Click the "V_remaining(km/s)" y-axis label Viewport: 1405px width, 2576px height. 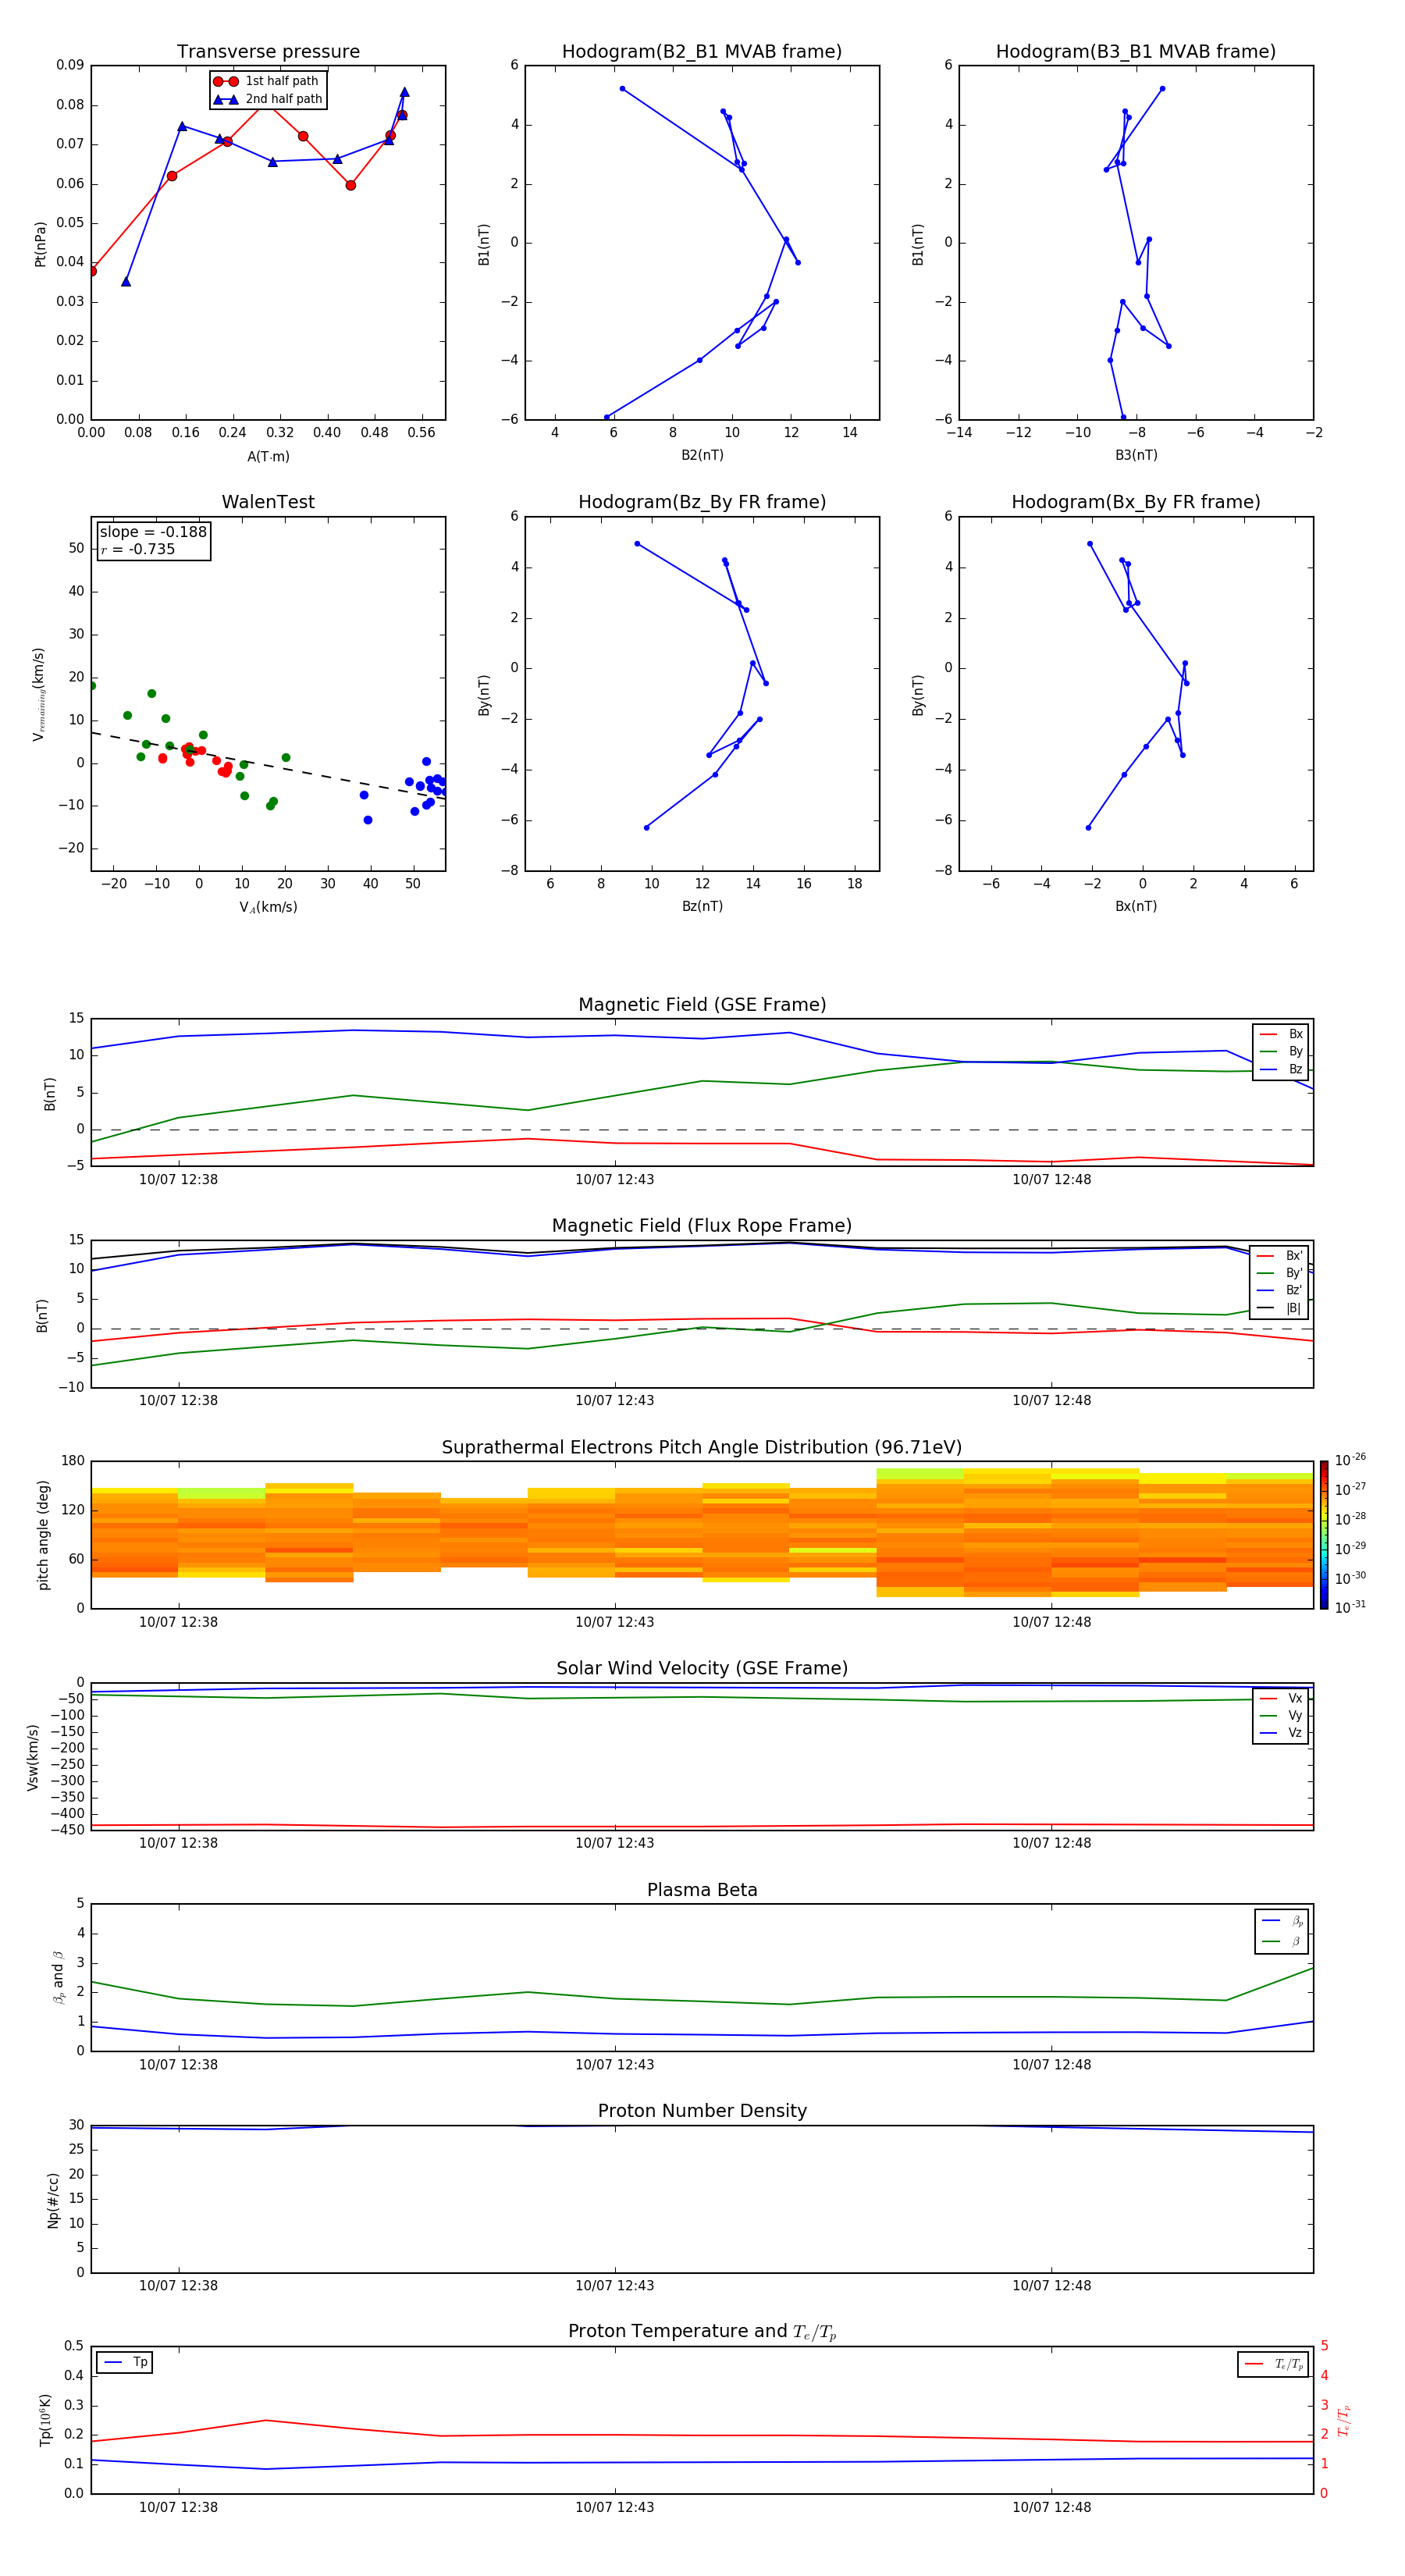click(x=39, y=694)
